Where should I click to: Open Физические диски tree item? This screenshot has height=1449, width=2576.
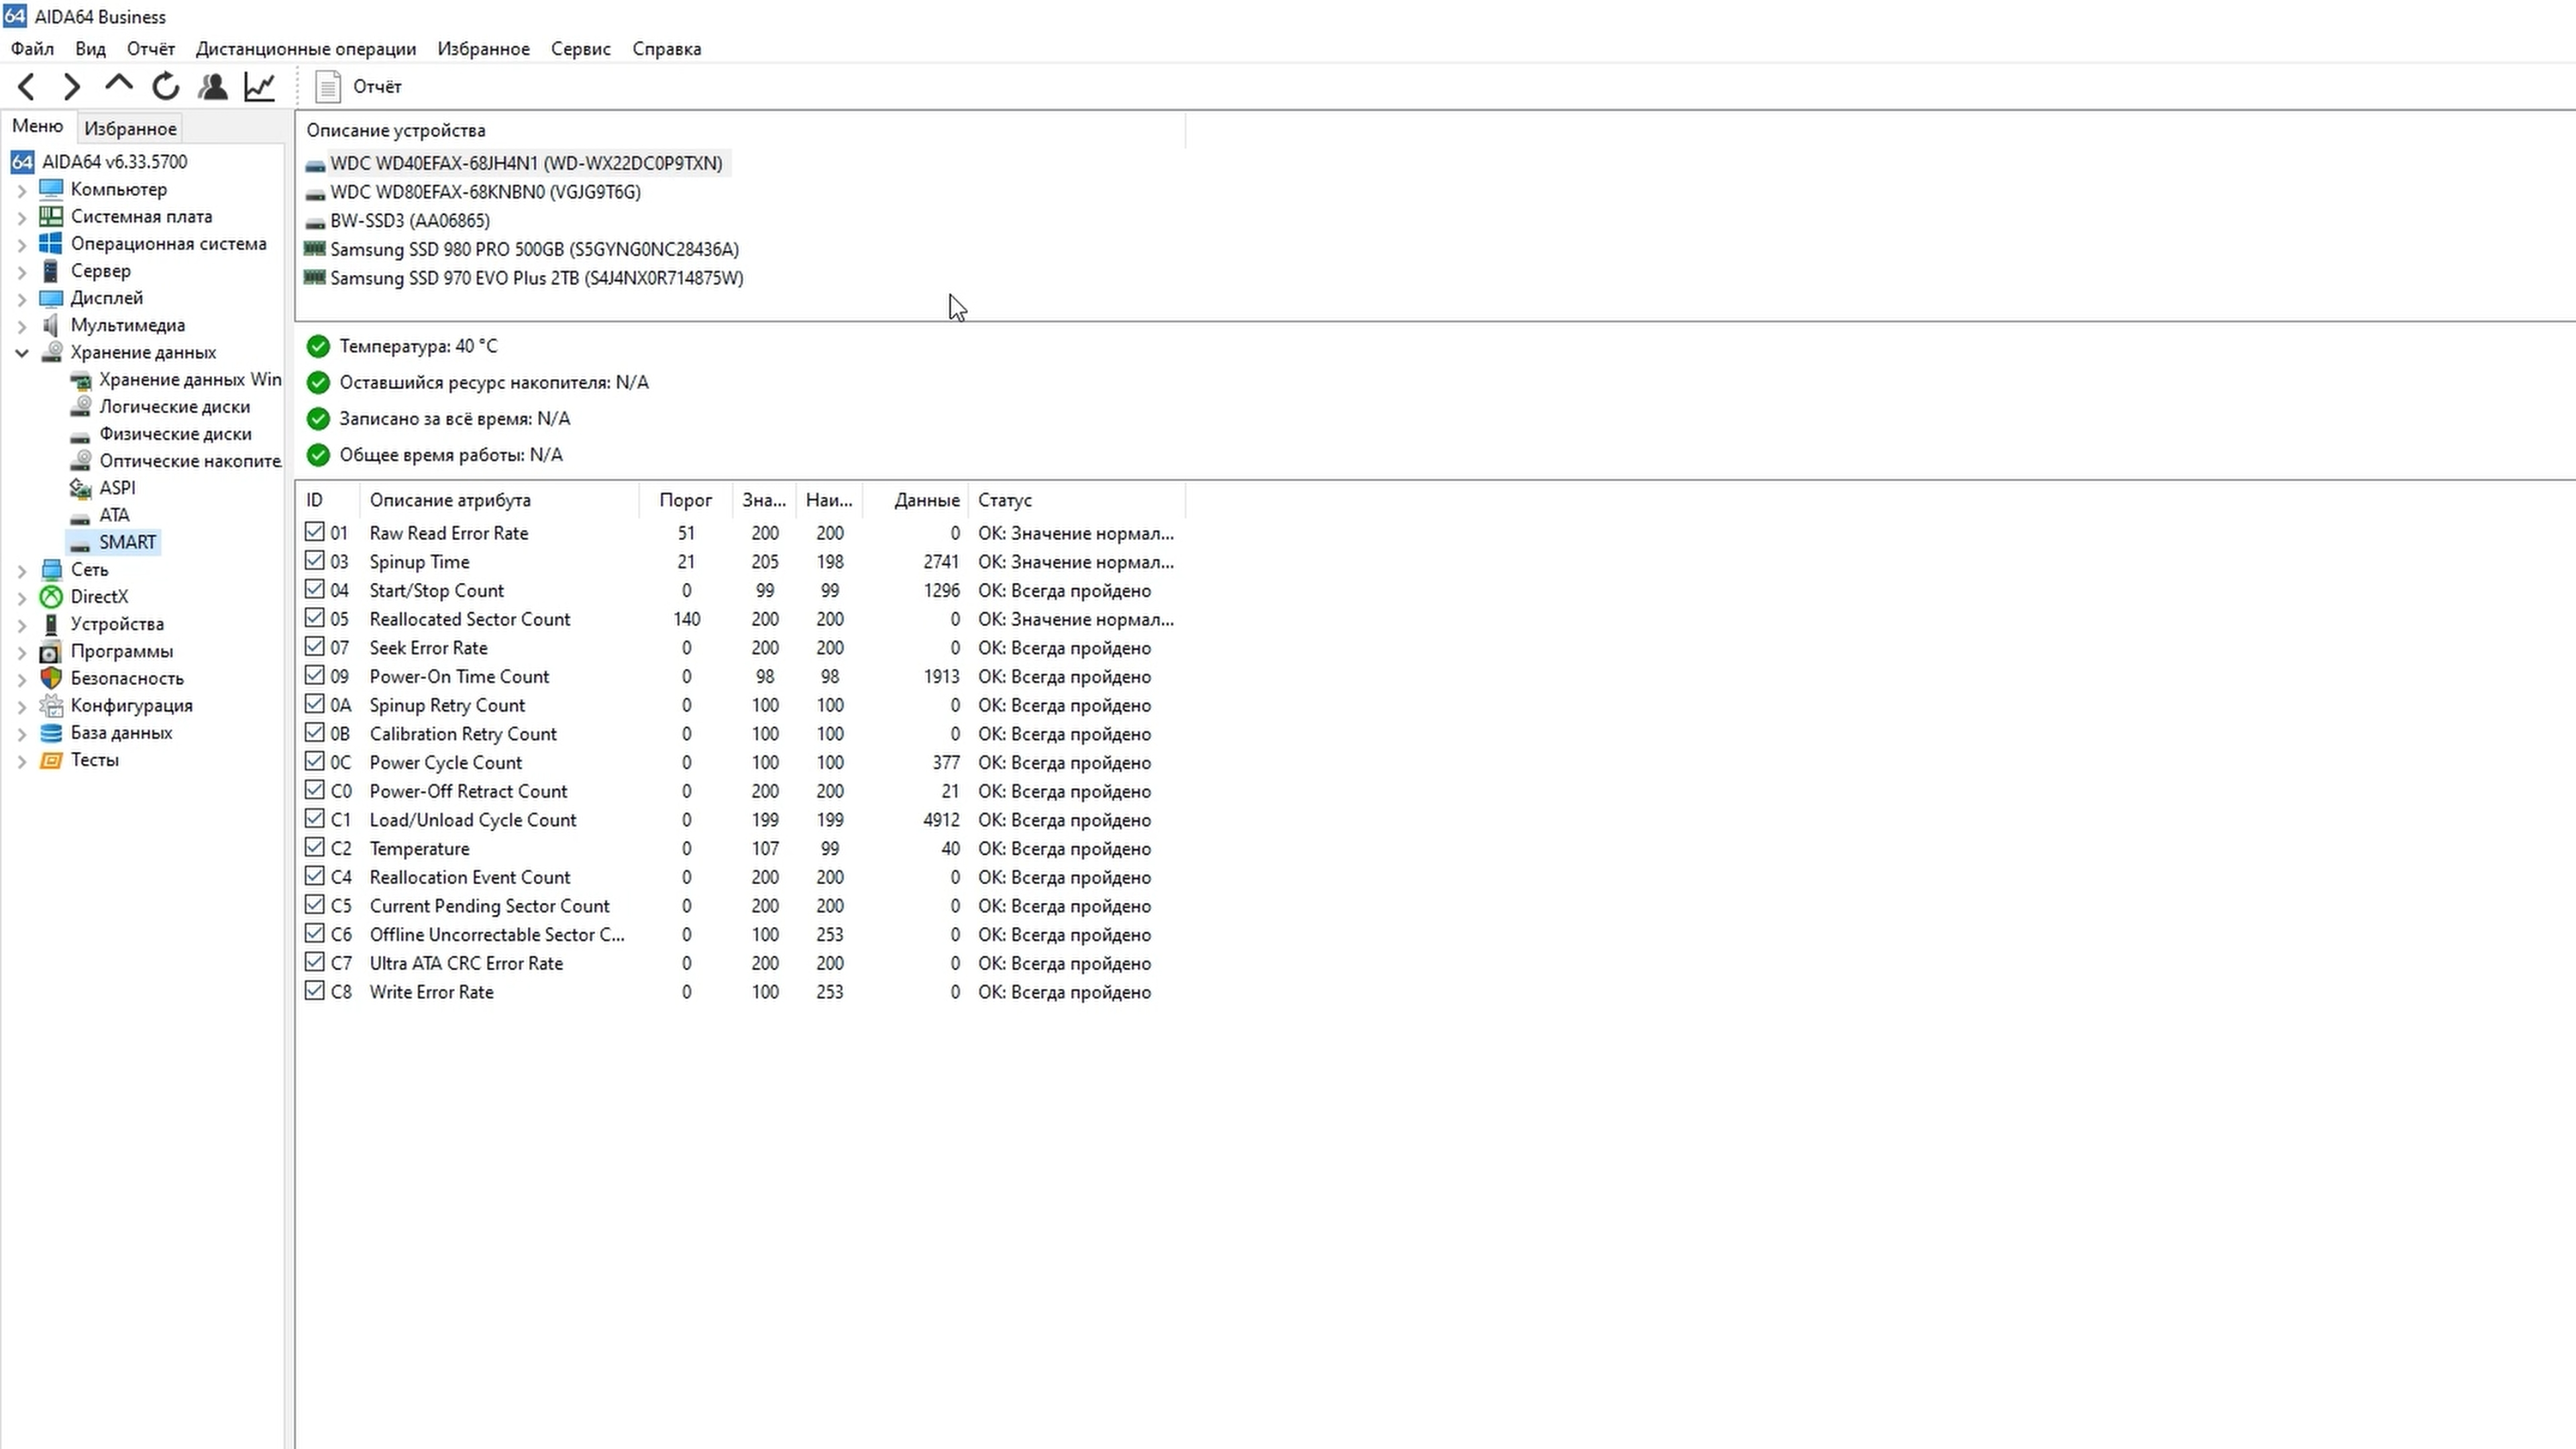click(x=175, y=434)
